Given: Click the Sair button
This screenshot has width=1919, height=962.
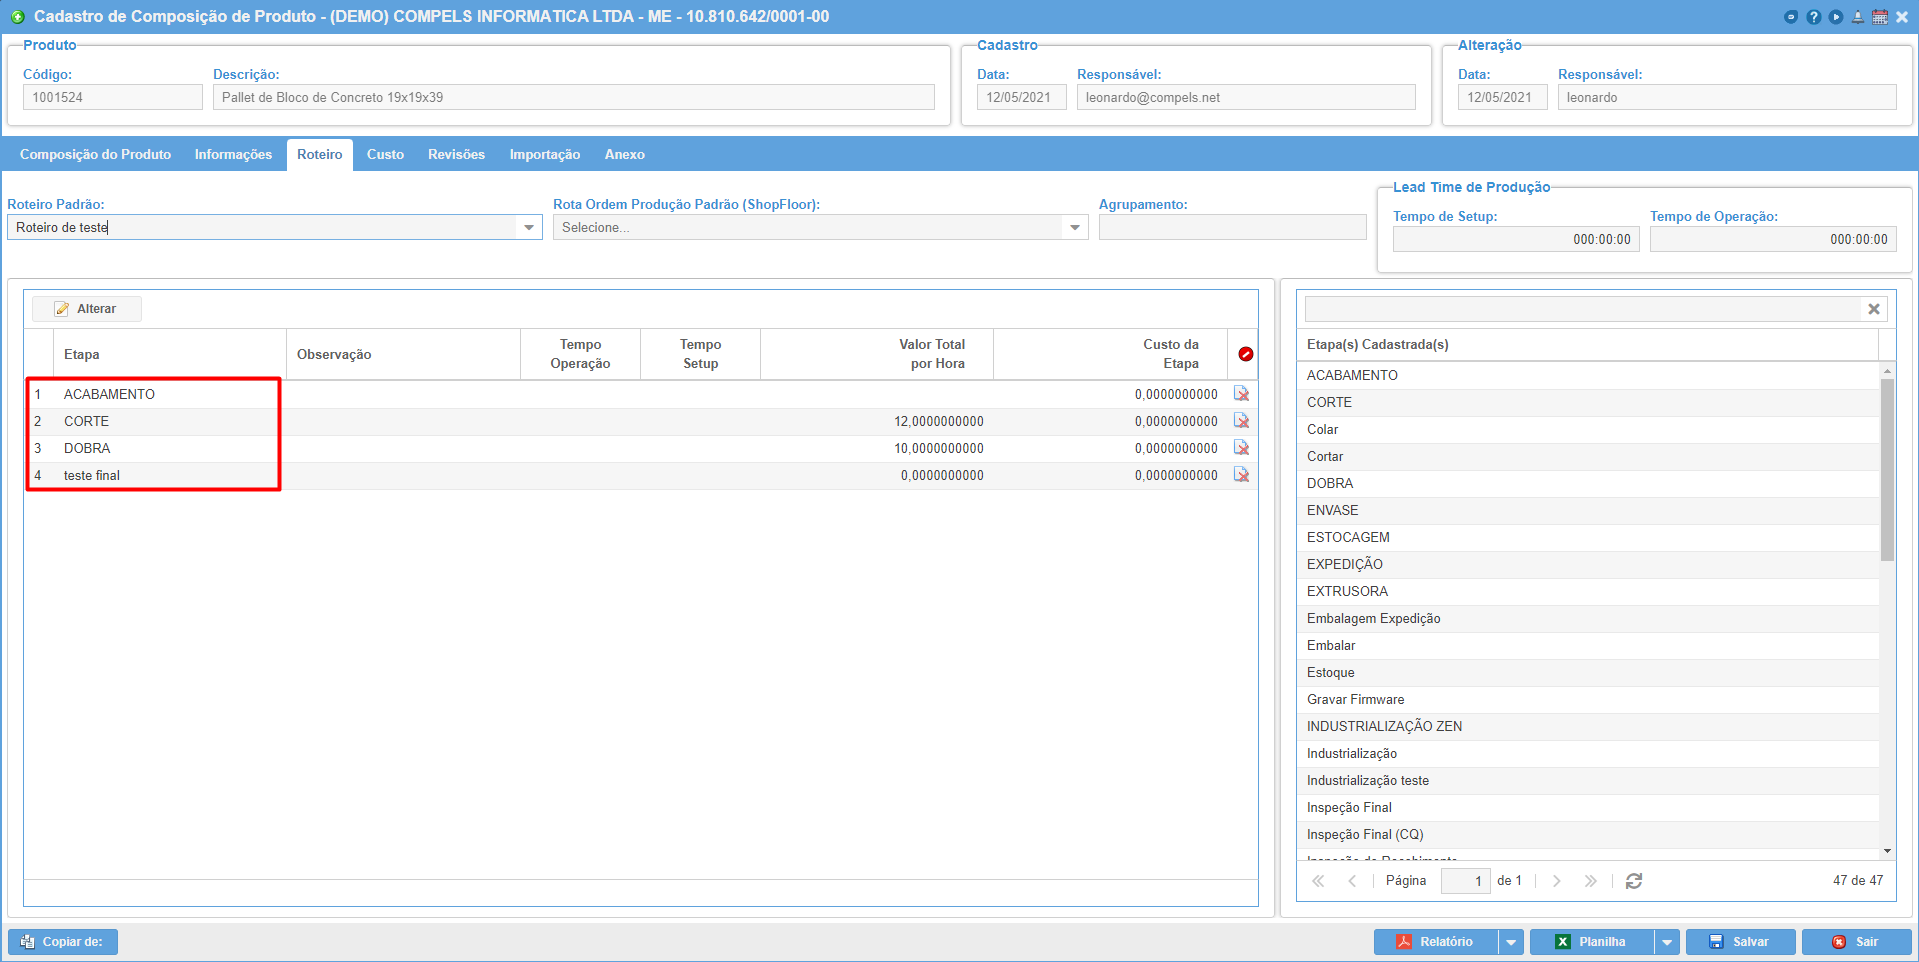Looking at the screenshot, I should 1857,942.
